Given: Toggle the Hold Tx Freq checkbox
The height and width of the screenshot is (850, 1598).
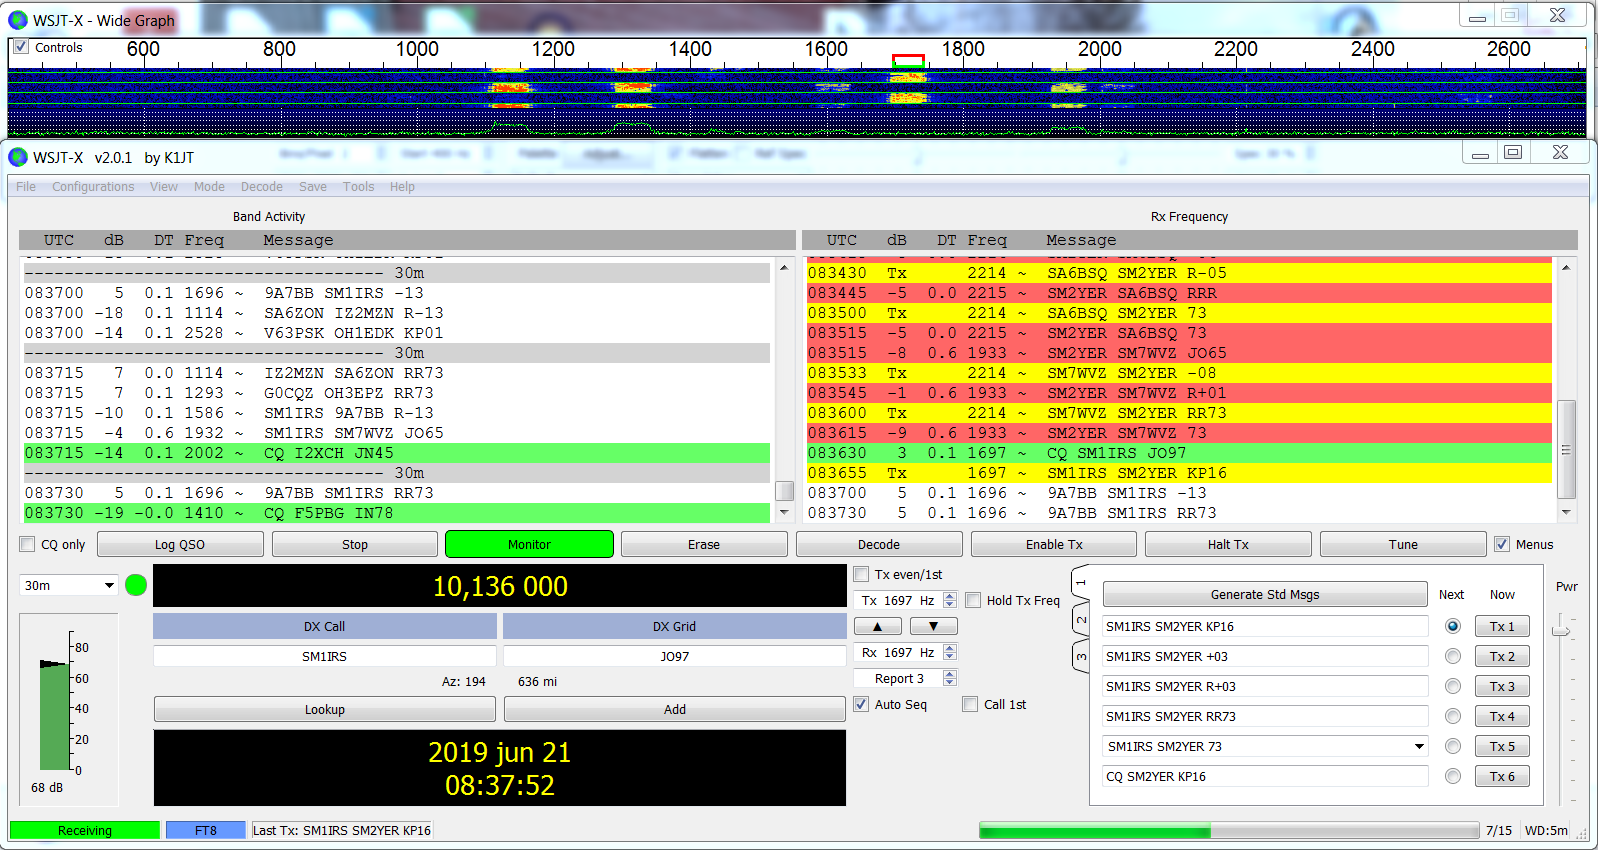Looking at the screenshot, I should click(973, 600).
